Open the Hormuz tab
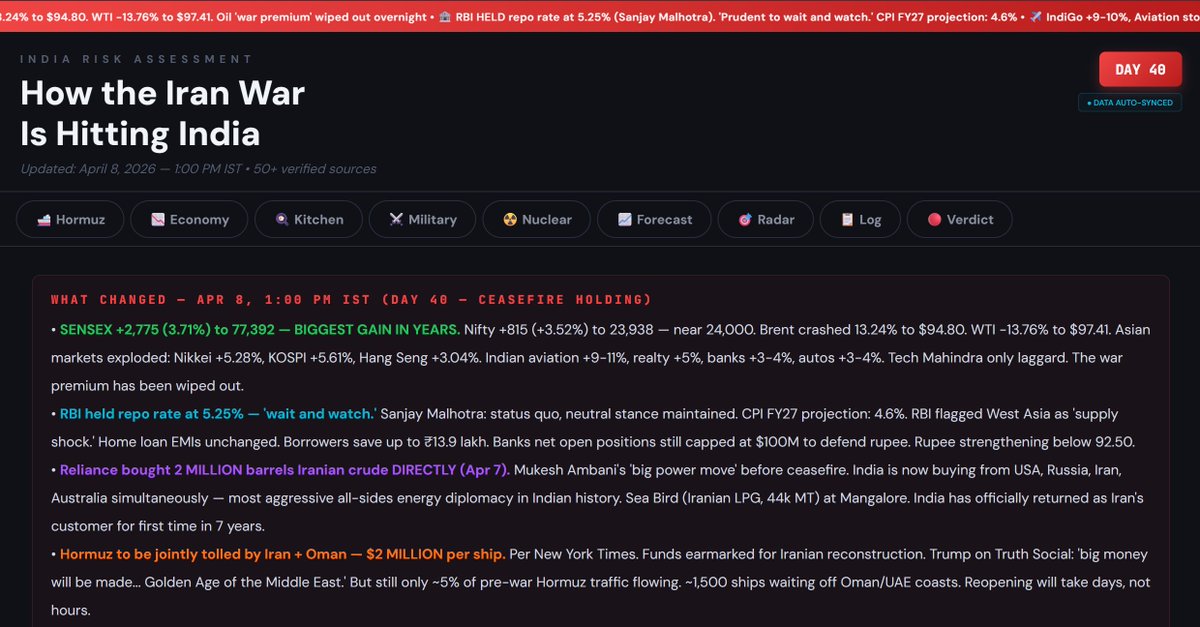This screenshot has height=627, width=1200. pos(70,219)
